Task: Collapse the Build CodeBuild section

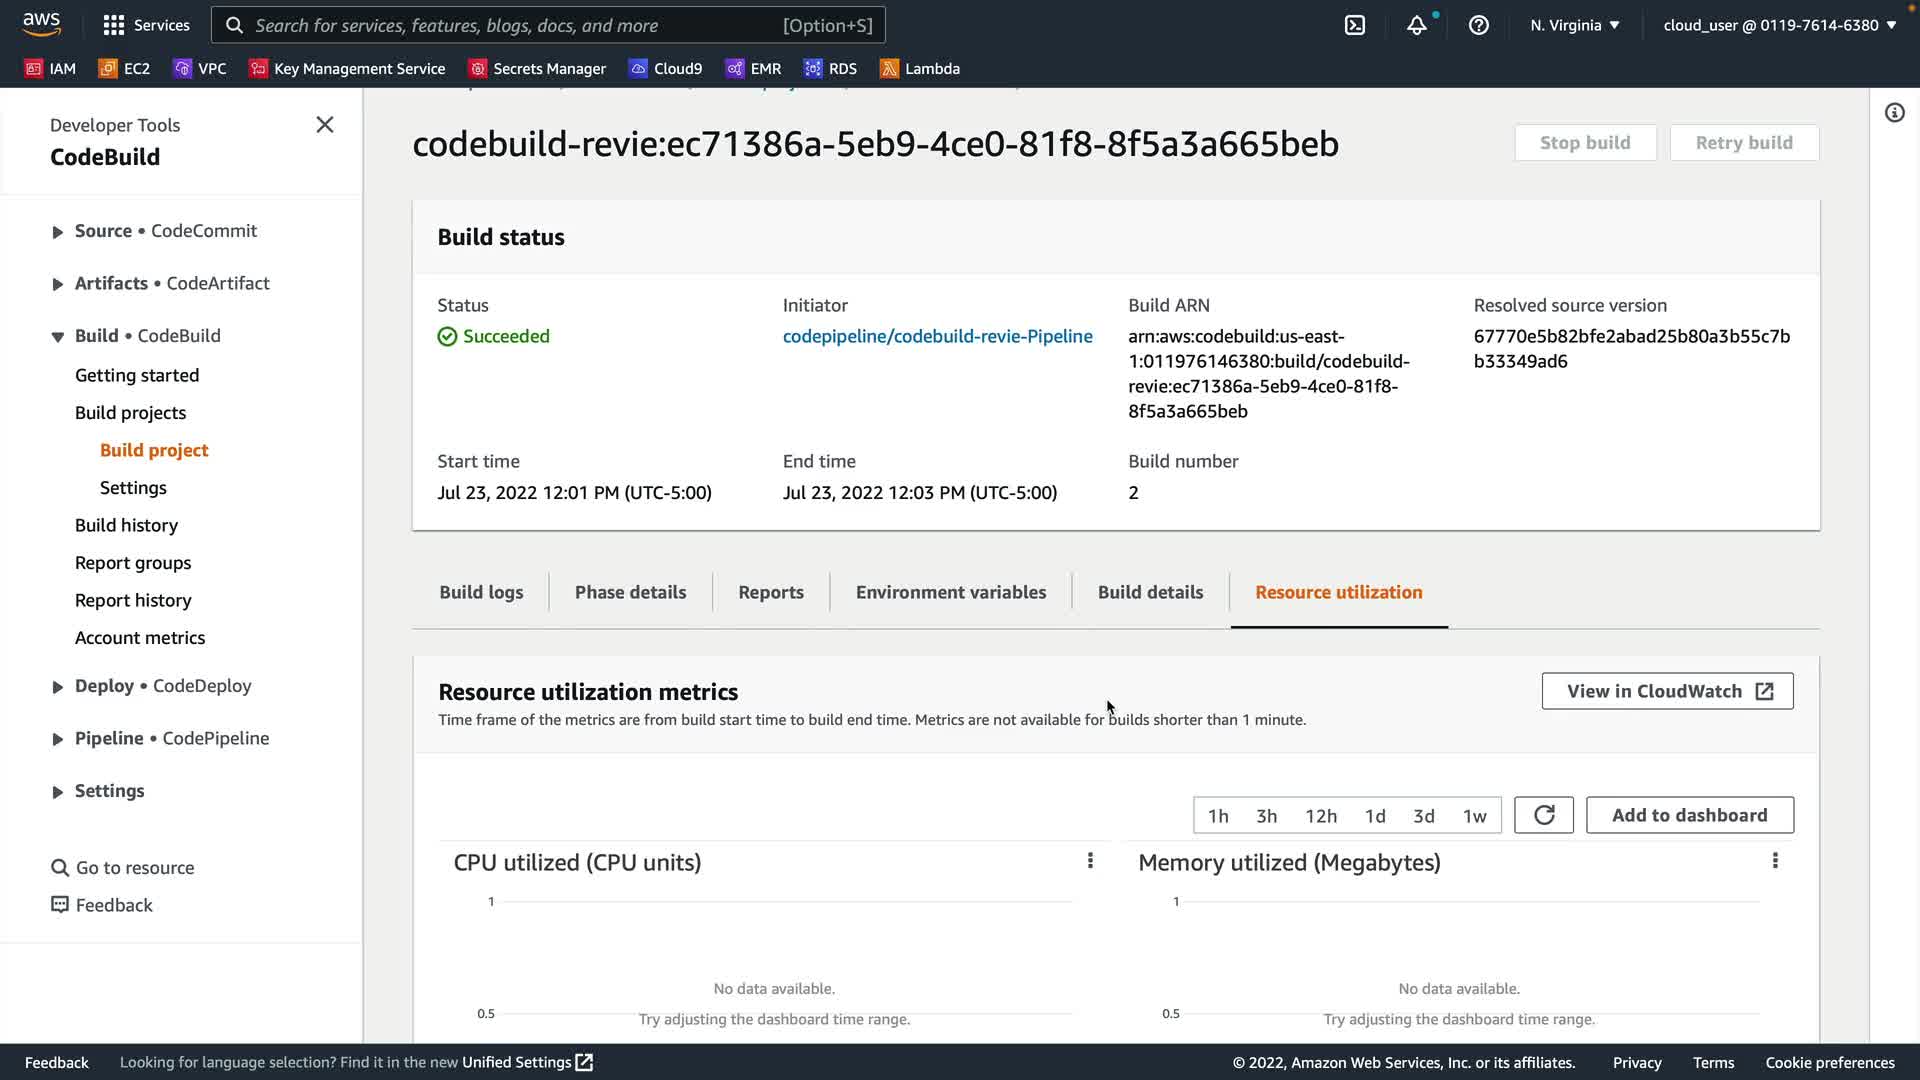Action: pyautogui.click(x=58, y=337)
